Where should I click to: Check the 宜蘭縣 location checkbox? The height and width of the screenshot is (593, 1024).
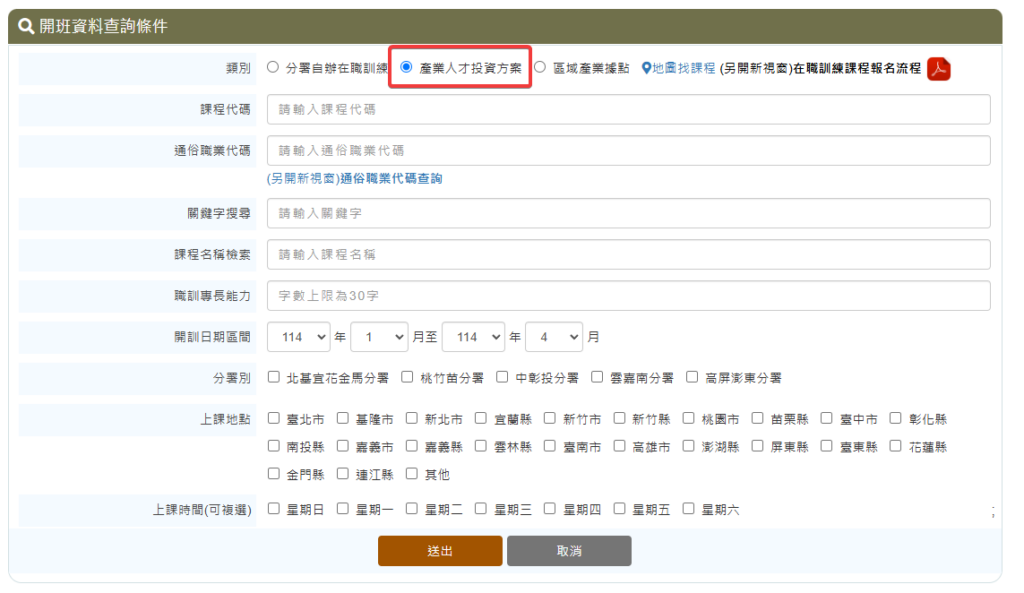(x=481, y=418)
